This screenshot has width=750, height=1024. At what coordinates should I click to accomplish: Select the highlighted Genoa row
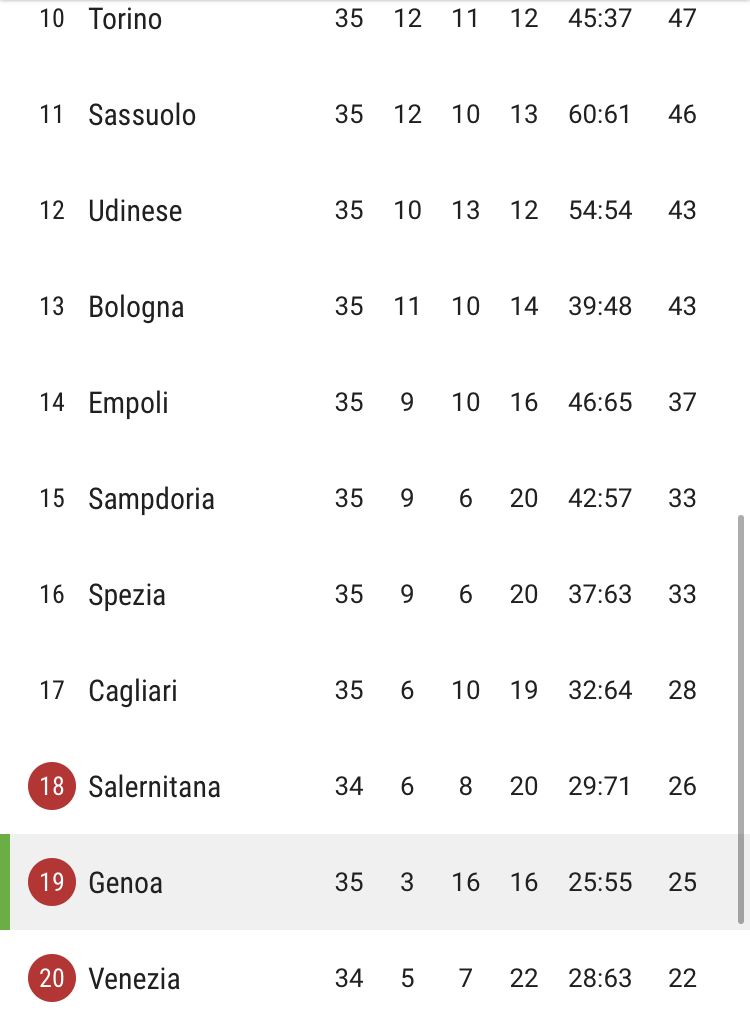point(375,882)
